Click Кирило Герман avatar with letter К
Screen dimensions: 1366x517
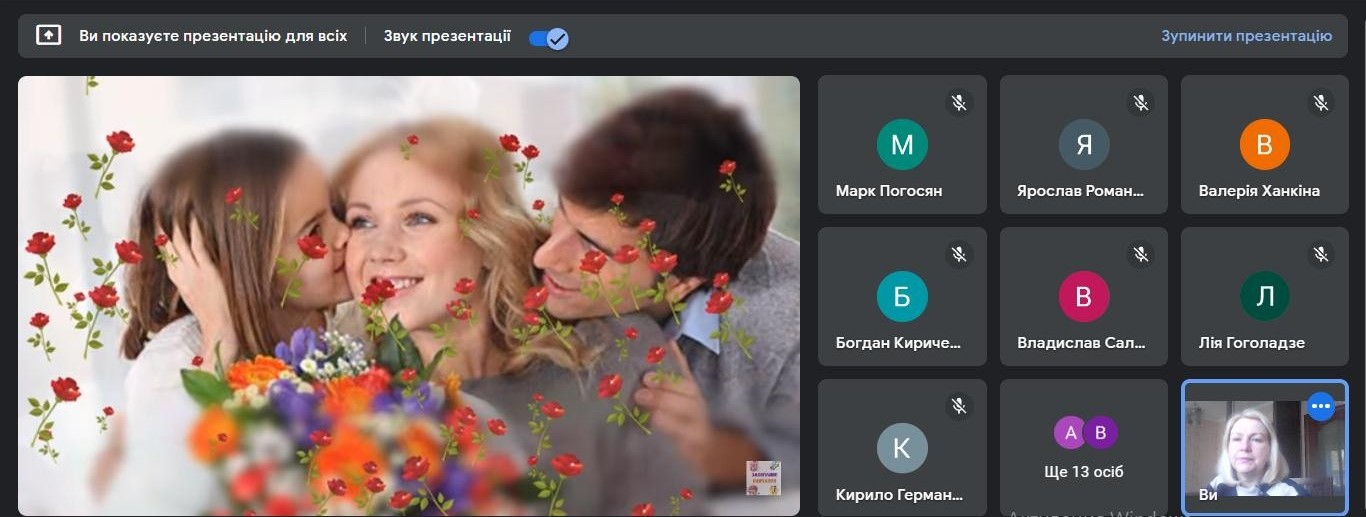click(x=902, y=448)
